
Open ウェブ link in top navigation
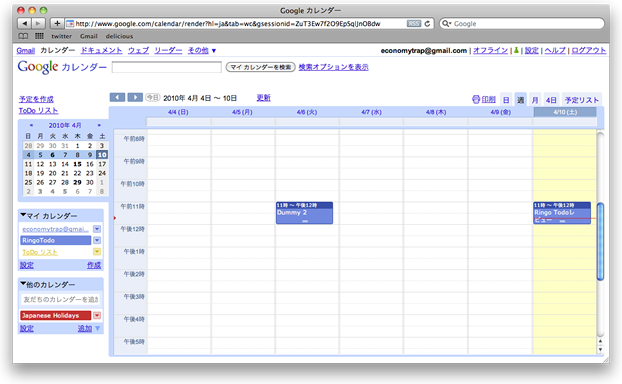tap(138, 50)
